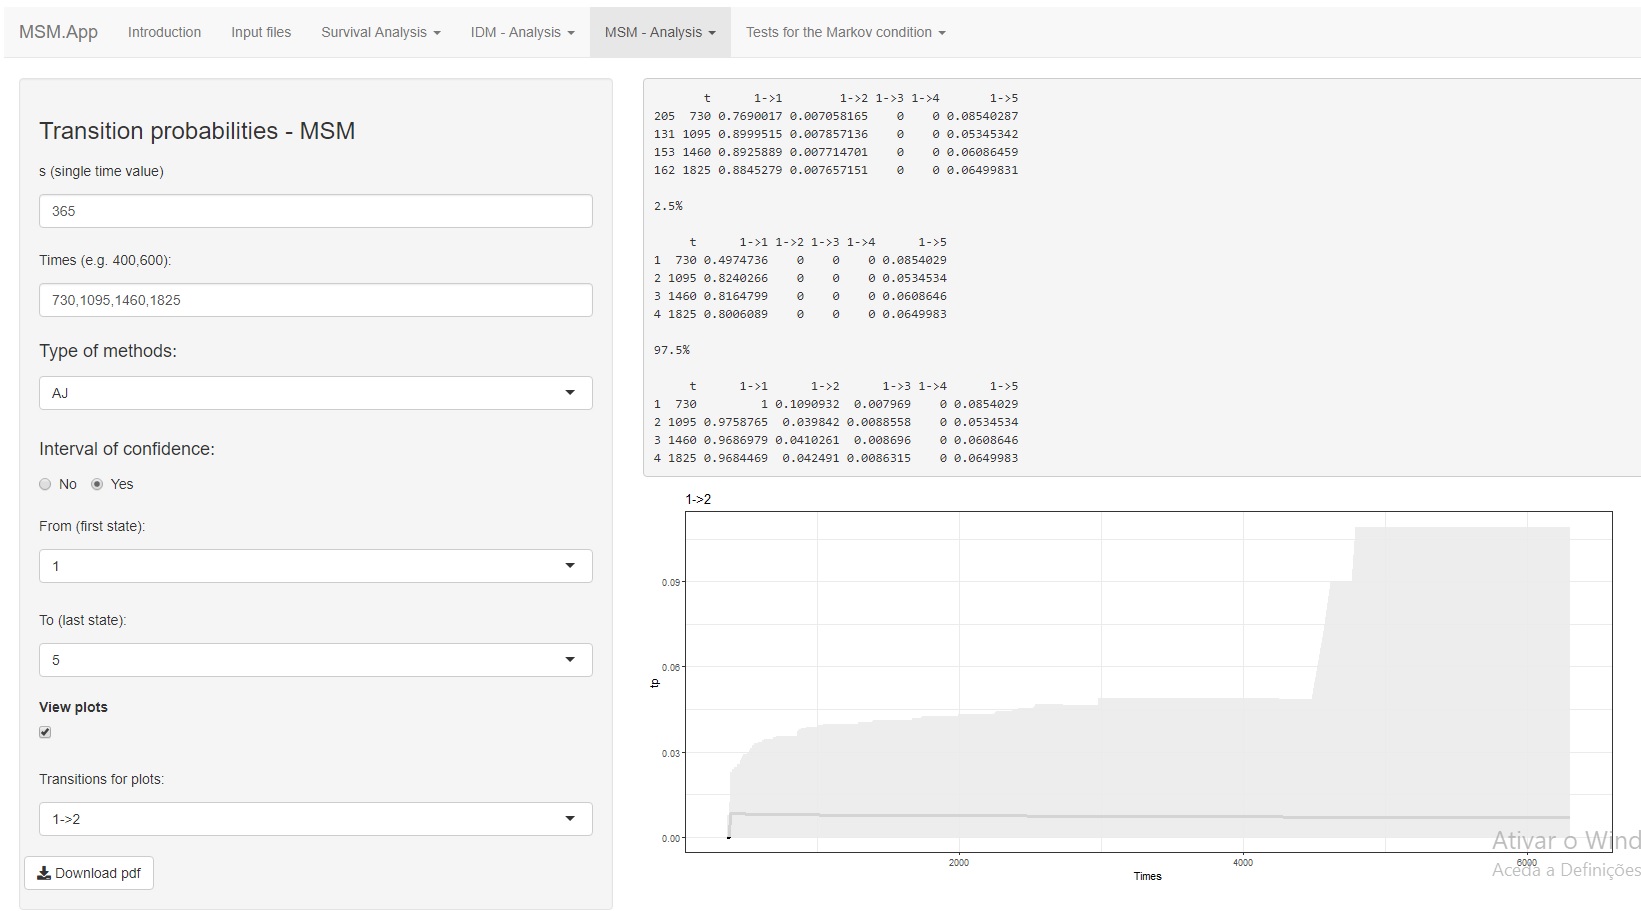The width and height of the screenshot is (1641, 911).
Task: Open the Introduction tab
Action: (x=164, y=32)
